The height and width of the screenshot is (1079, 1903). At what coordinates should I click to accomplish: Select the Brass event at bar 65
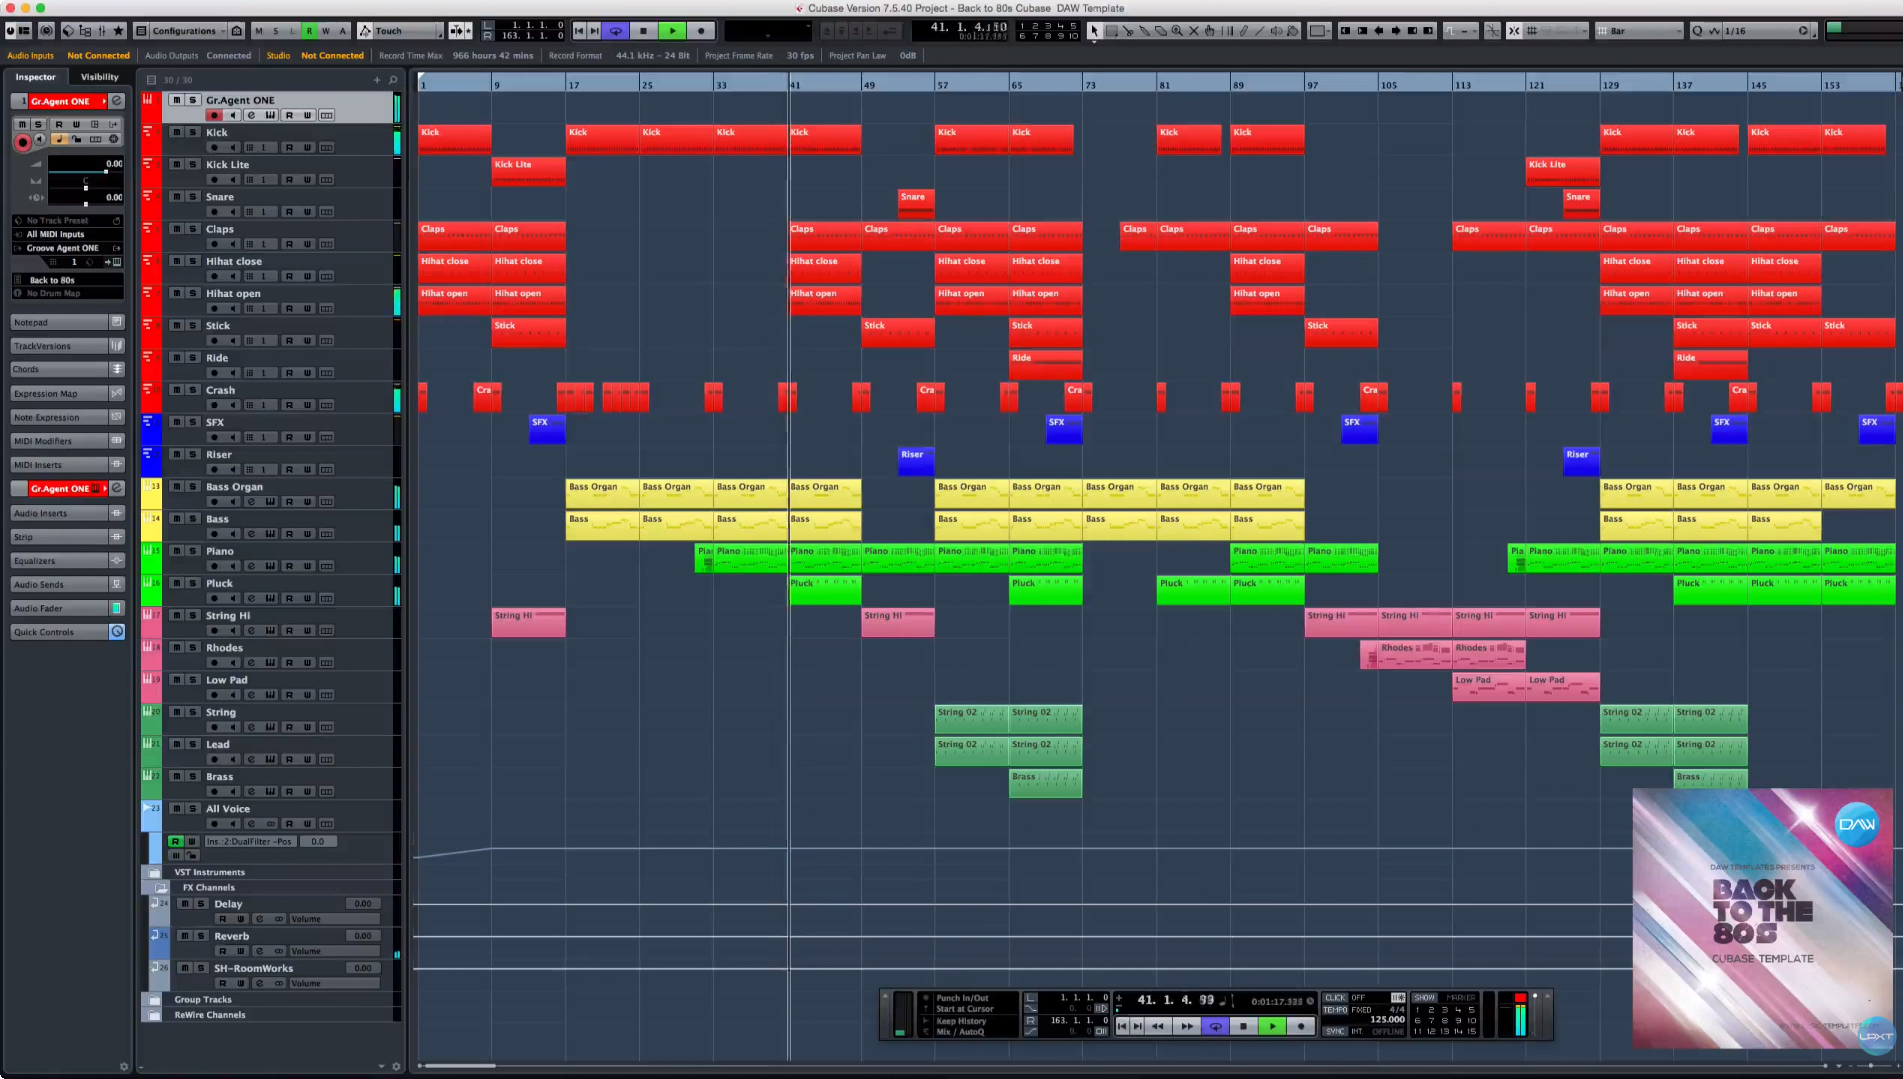[1045, 783]
